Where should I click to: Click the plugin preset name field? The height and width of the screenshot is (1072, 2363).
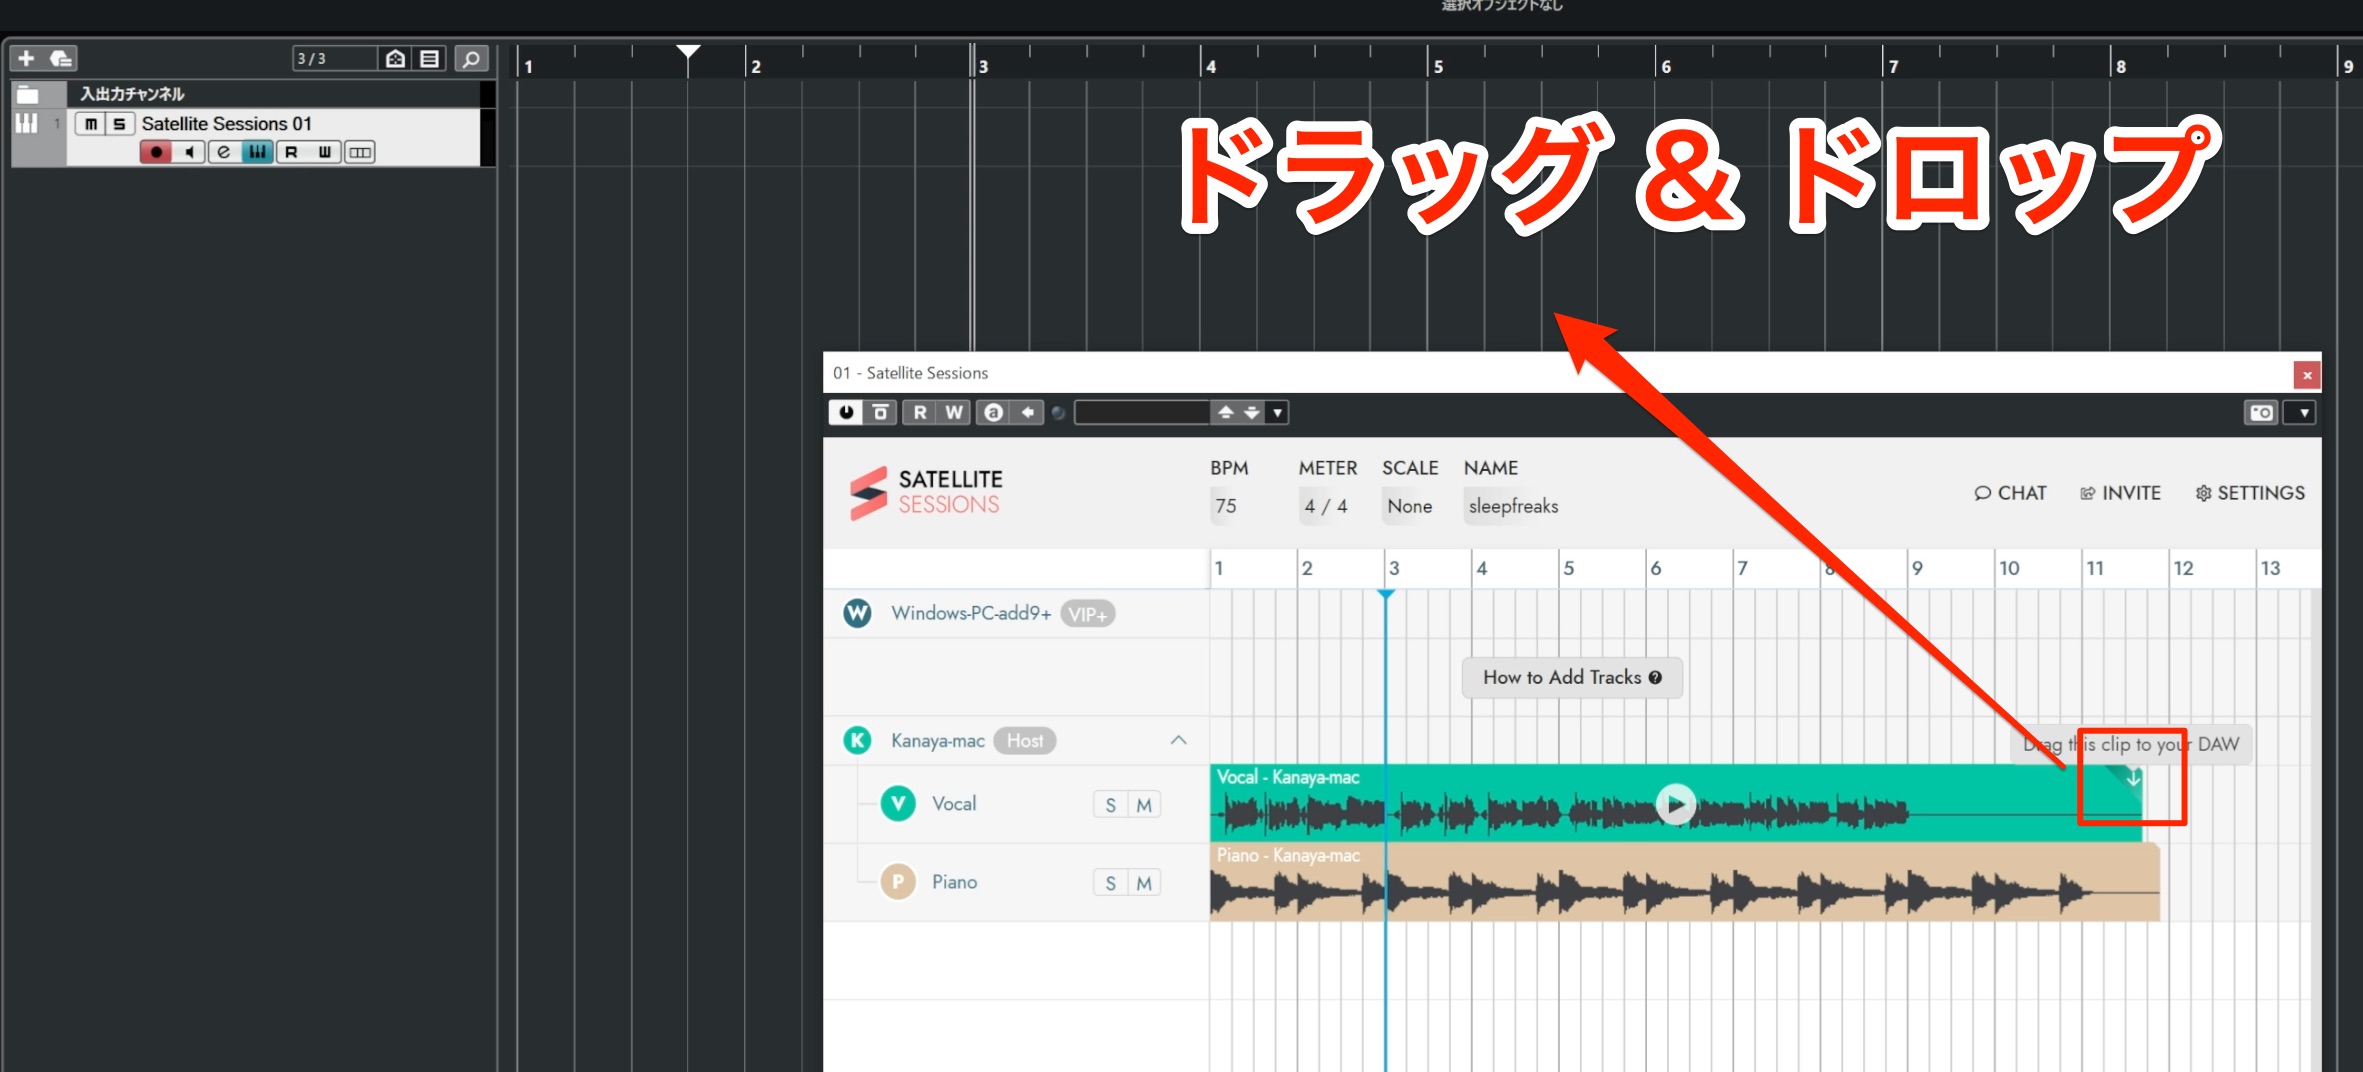pyautogui.click(x=1142, y=412)
